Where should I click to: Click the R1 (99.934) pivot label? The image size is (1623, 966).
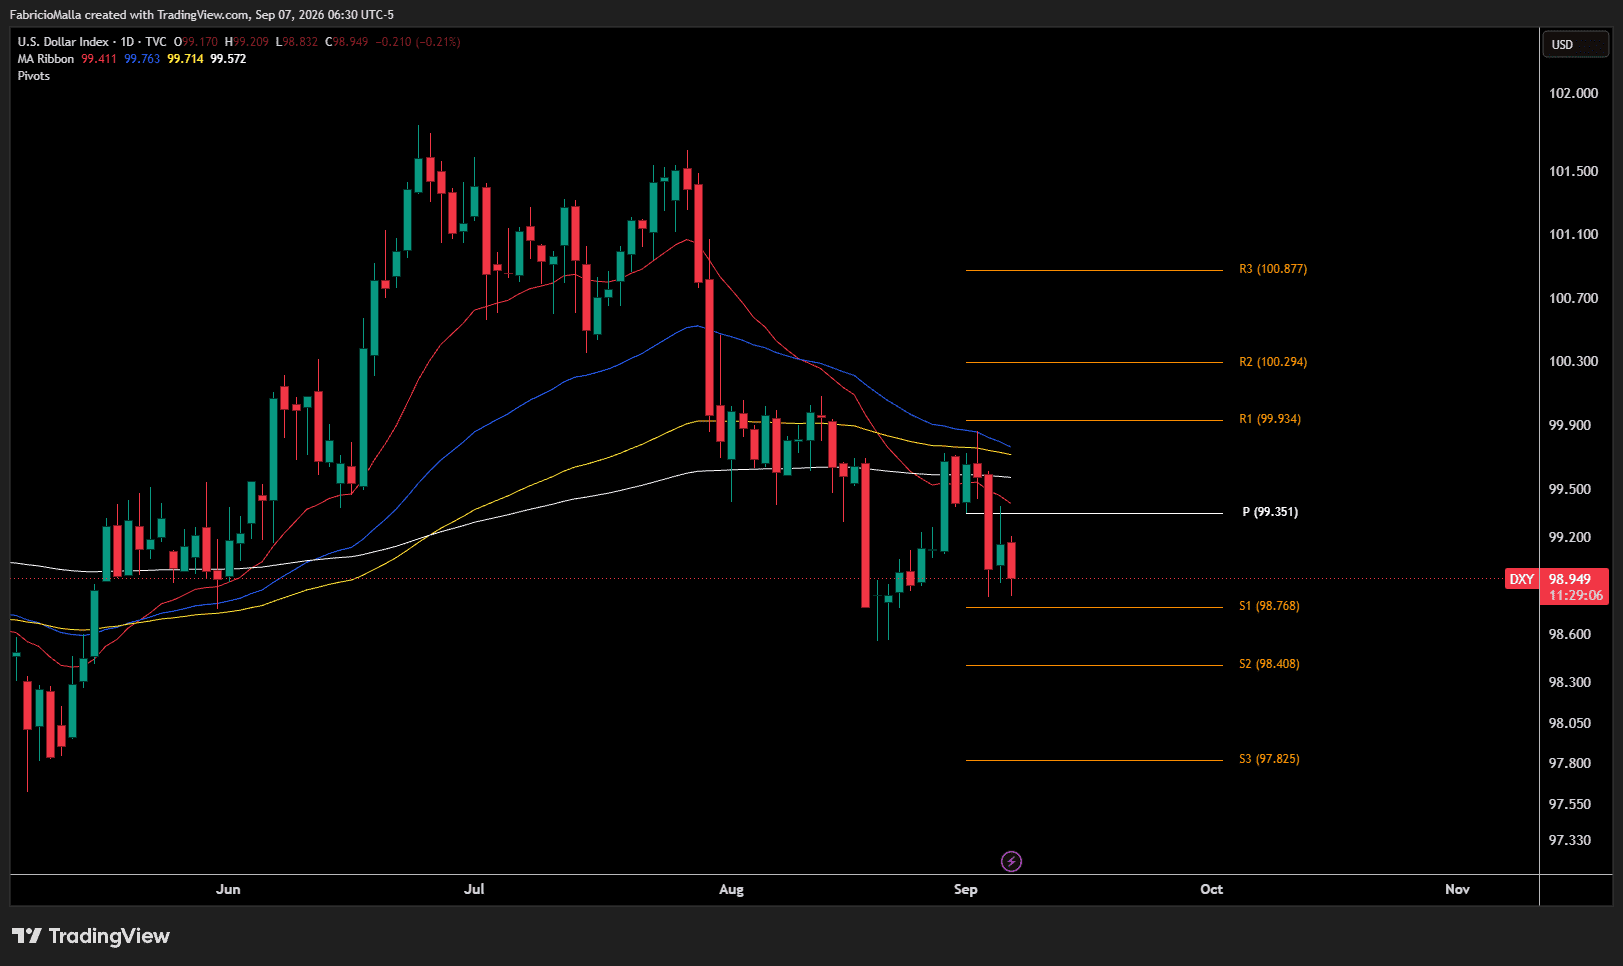(x=1270, y=419)
